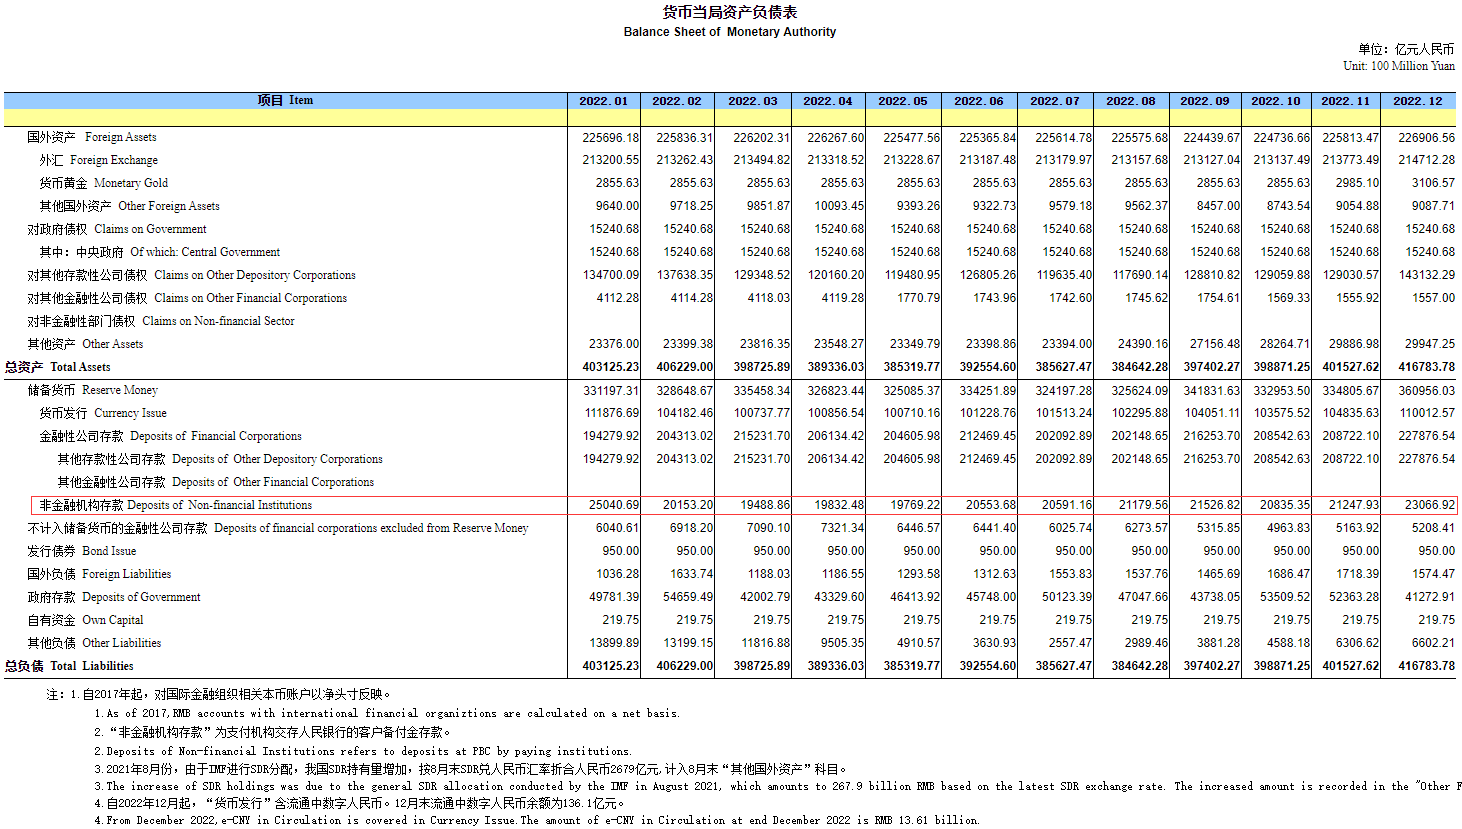The height and width of the screenshot is (829, 1462).
Task: Select Non-financial Institutions deposit value 23066.92
Action: point(1430,506)
